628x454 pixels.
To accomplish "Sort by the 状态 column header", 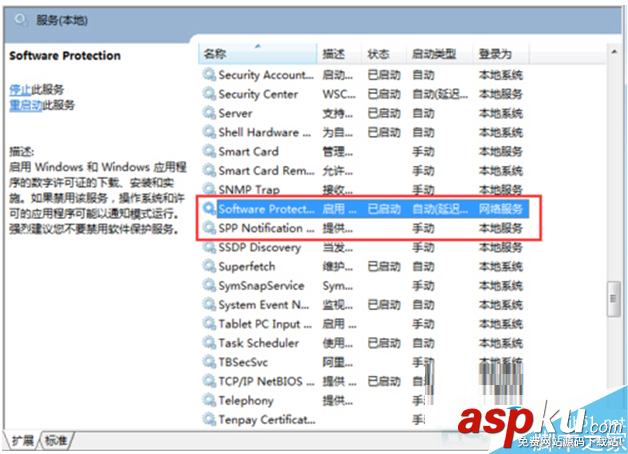I will 384,54.
